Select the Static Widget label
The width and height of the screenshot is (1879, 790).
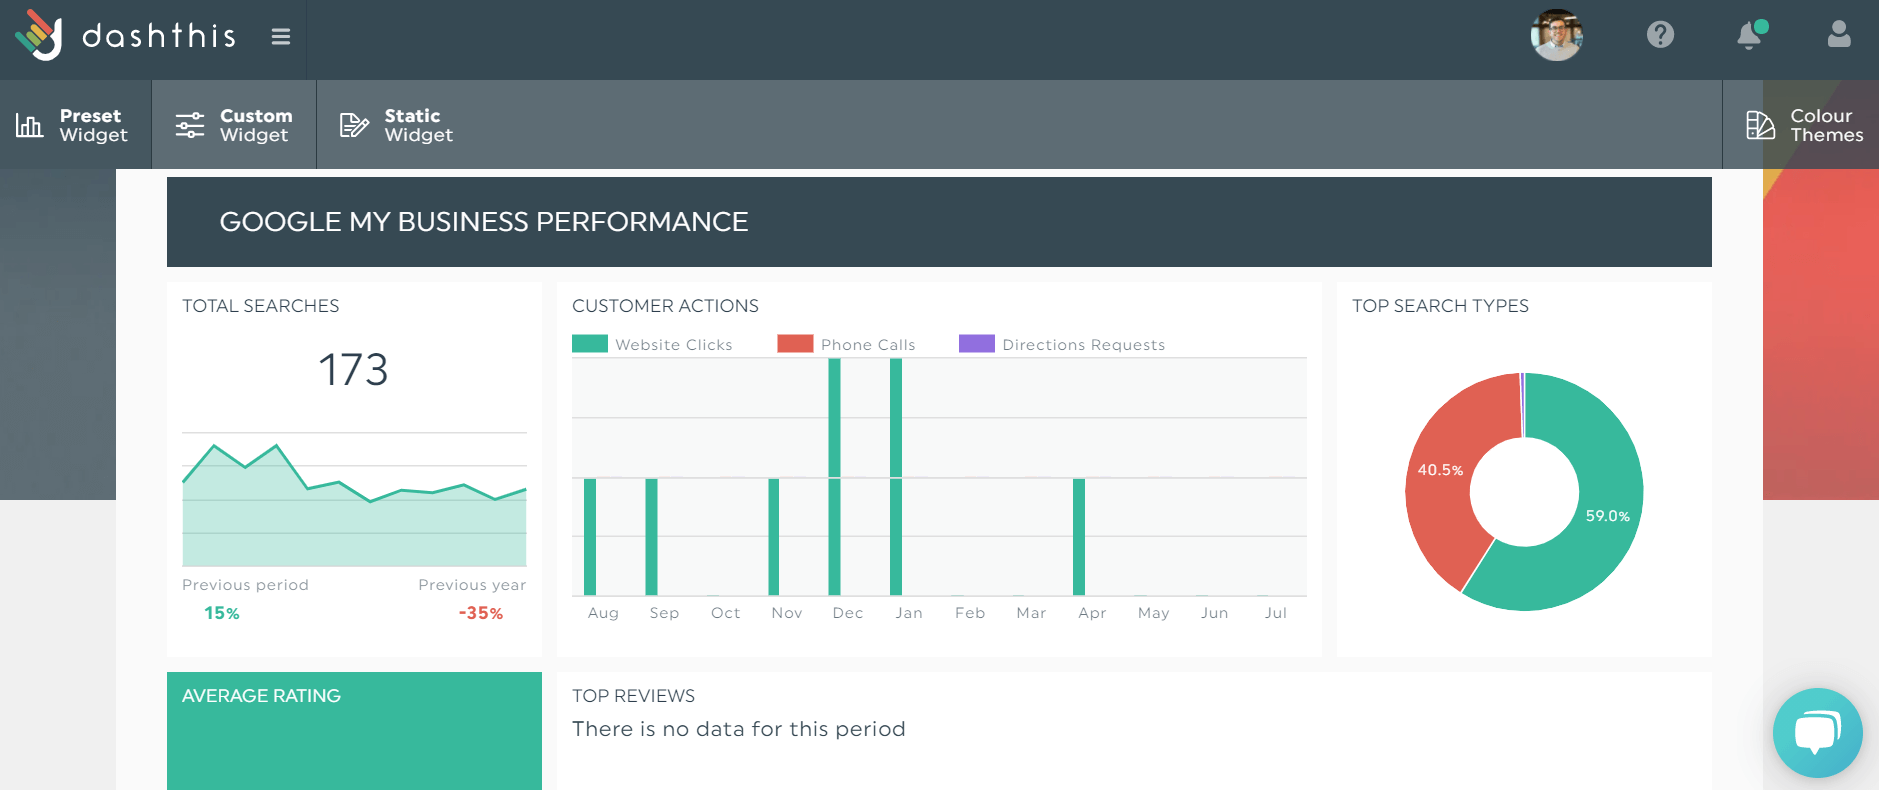point(418,125)
